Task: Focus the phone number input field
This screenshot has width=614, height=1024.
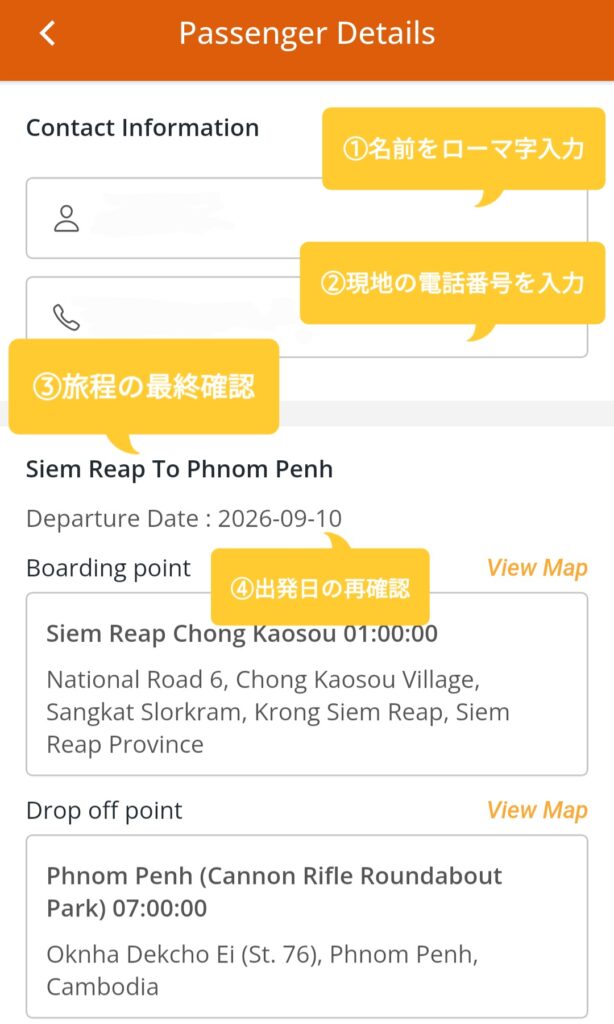Action: (306, 317)
